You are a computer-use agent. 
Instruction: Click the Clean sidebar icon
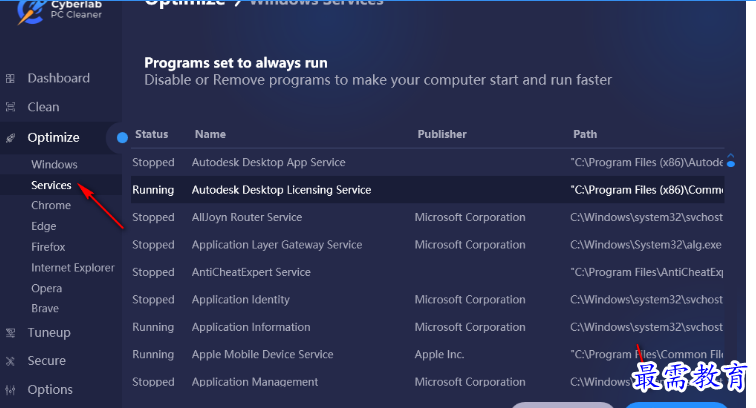[10, 107]
